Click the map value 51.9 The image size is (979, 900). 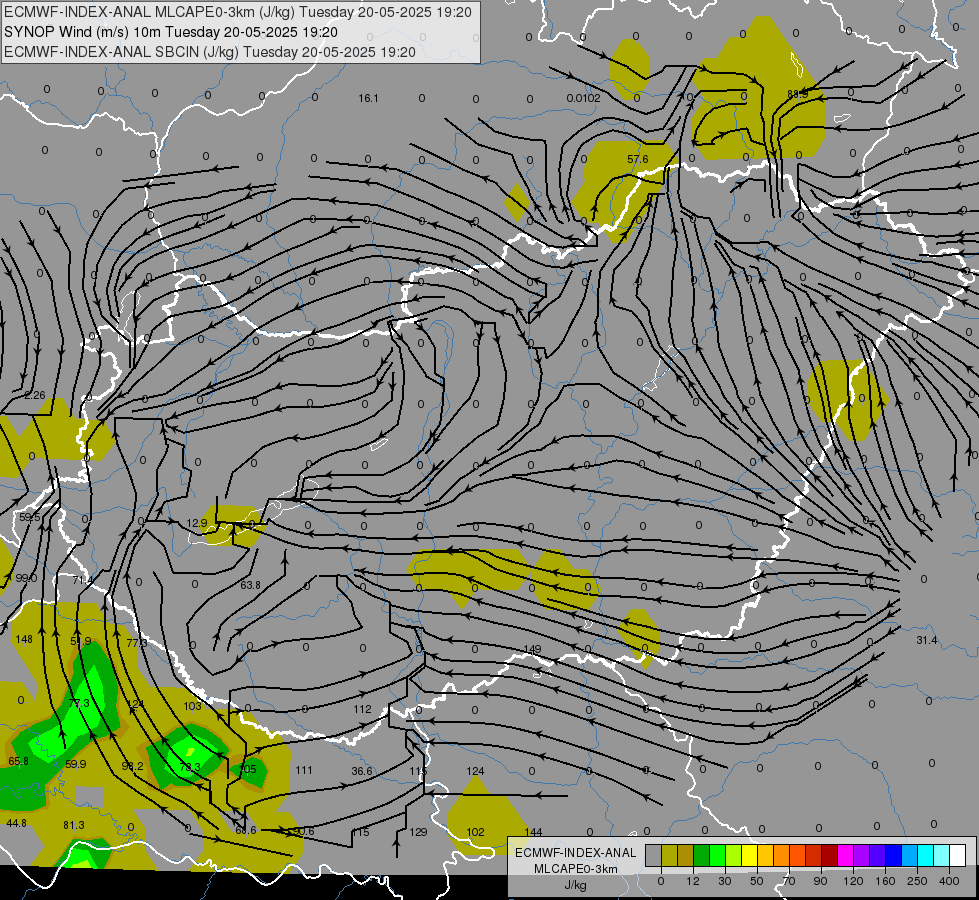[81, 641]
